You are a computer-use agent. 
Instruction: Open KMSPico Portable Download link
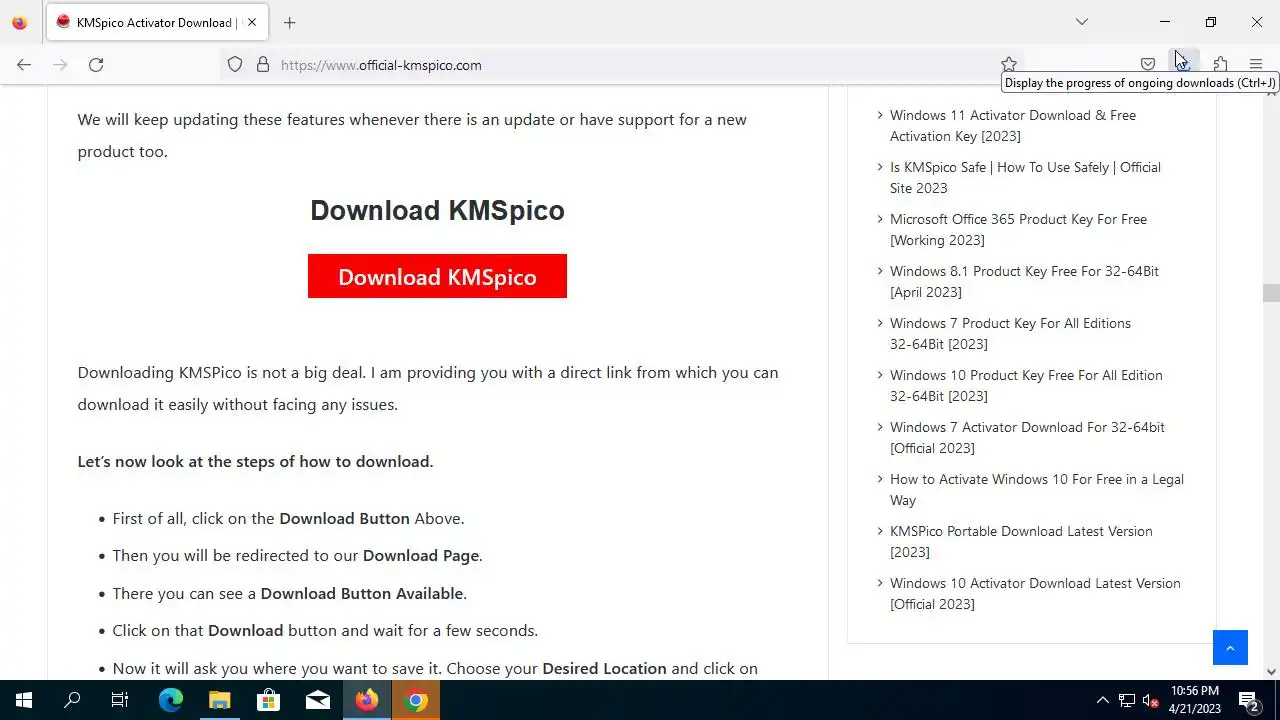(1021, 542)
